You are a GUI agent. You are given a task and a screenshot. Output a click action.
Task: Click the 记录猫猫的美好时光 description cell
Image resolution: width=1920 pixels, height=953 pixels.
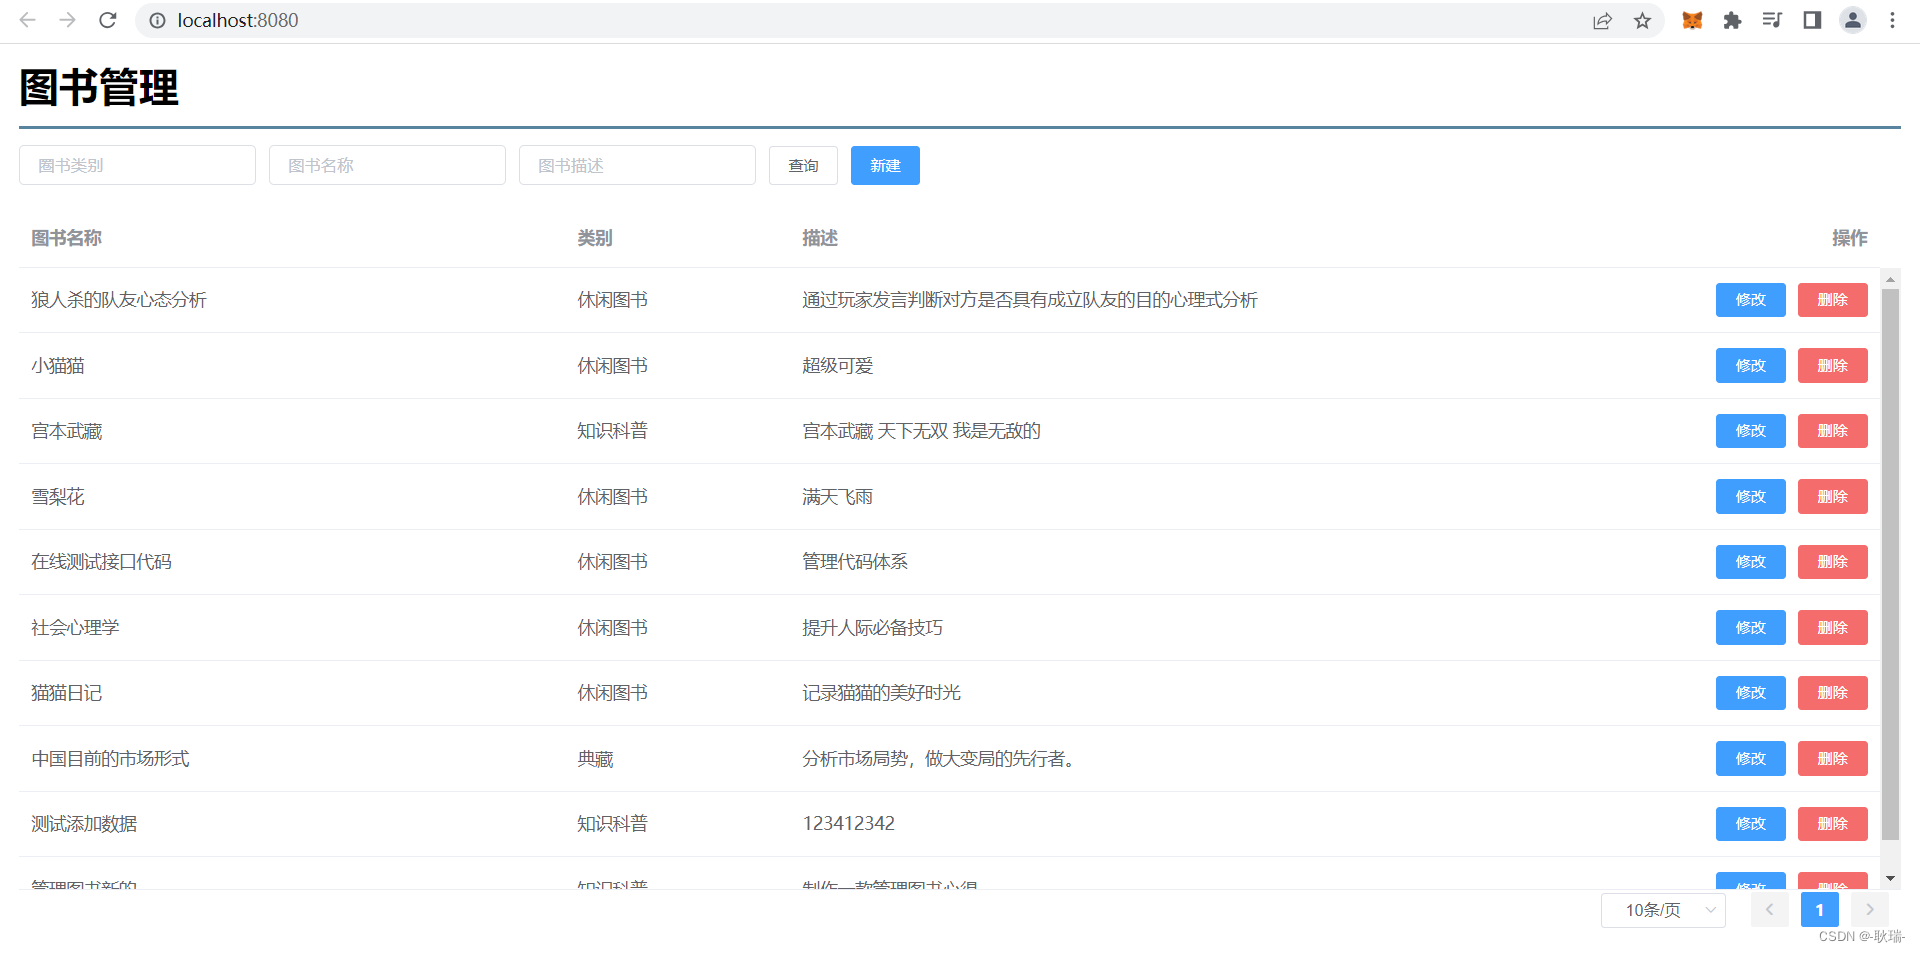pyautogui.click(x=881, y=693)
